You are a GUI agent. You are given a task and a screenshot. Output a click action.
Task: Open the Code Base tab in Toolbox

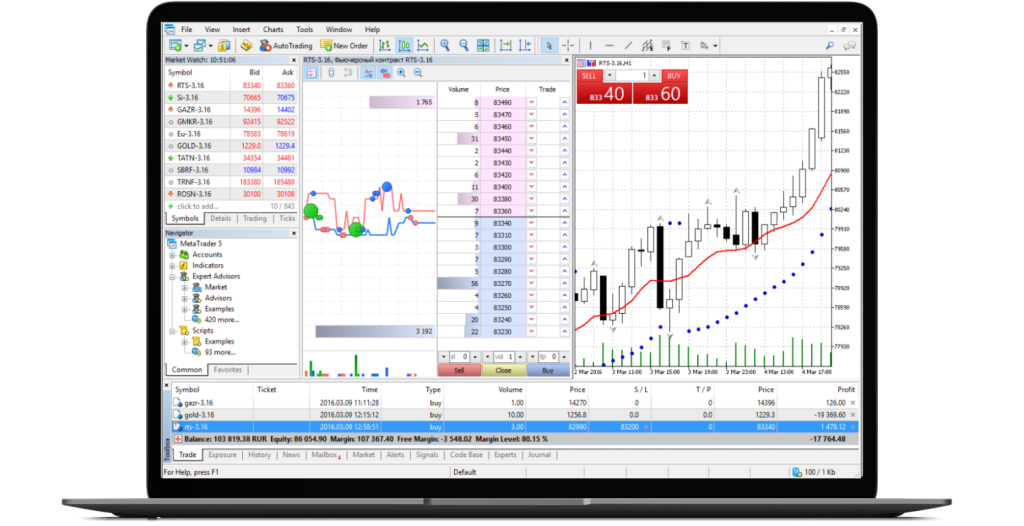[x=466, y=455]
